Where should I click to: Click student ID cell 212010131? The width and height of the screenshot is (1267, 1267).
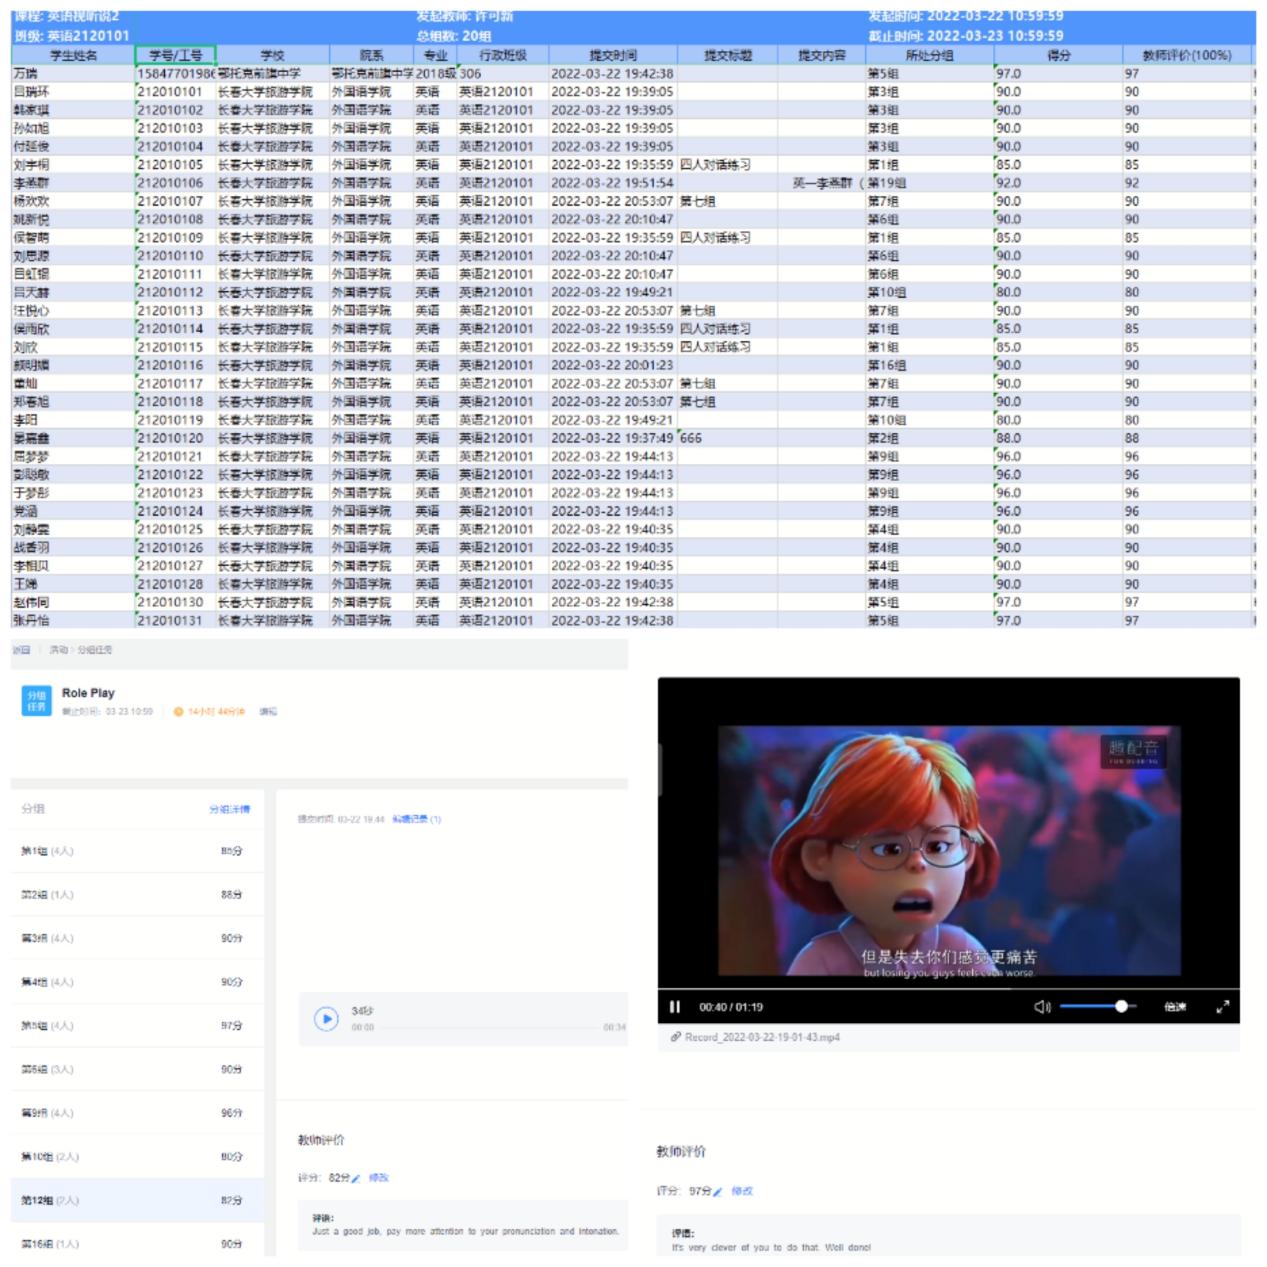coord(175,620)
